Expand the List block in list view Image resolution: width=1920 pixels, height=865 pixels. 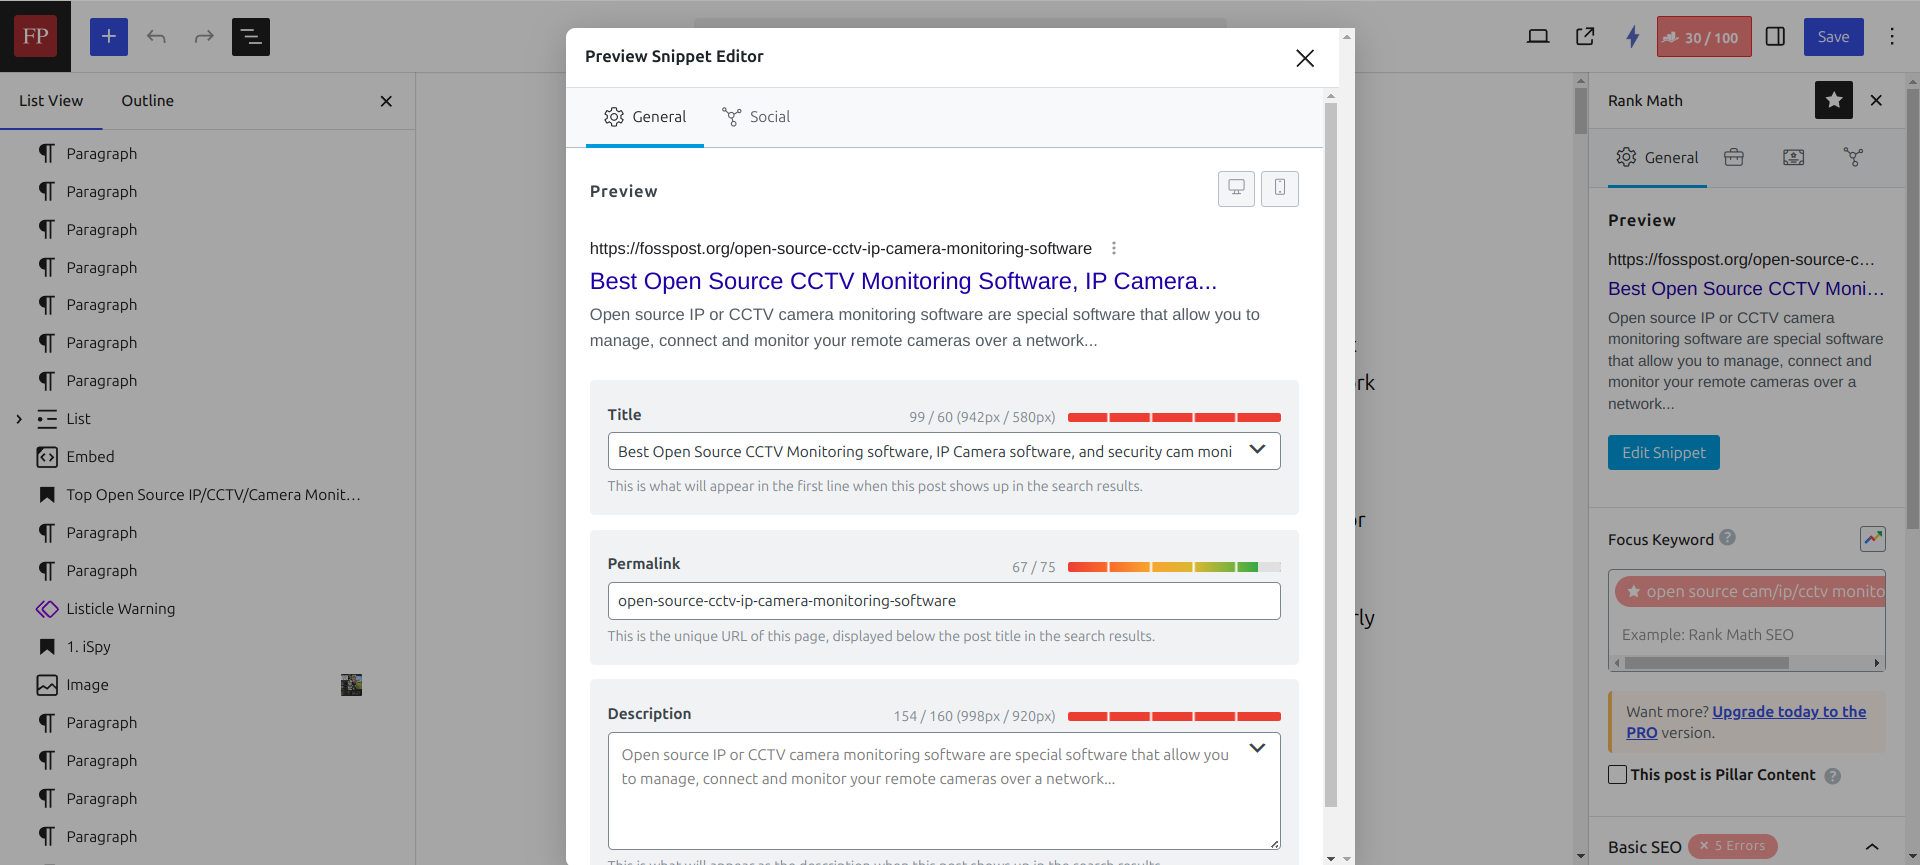19,419
